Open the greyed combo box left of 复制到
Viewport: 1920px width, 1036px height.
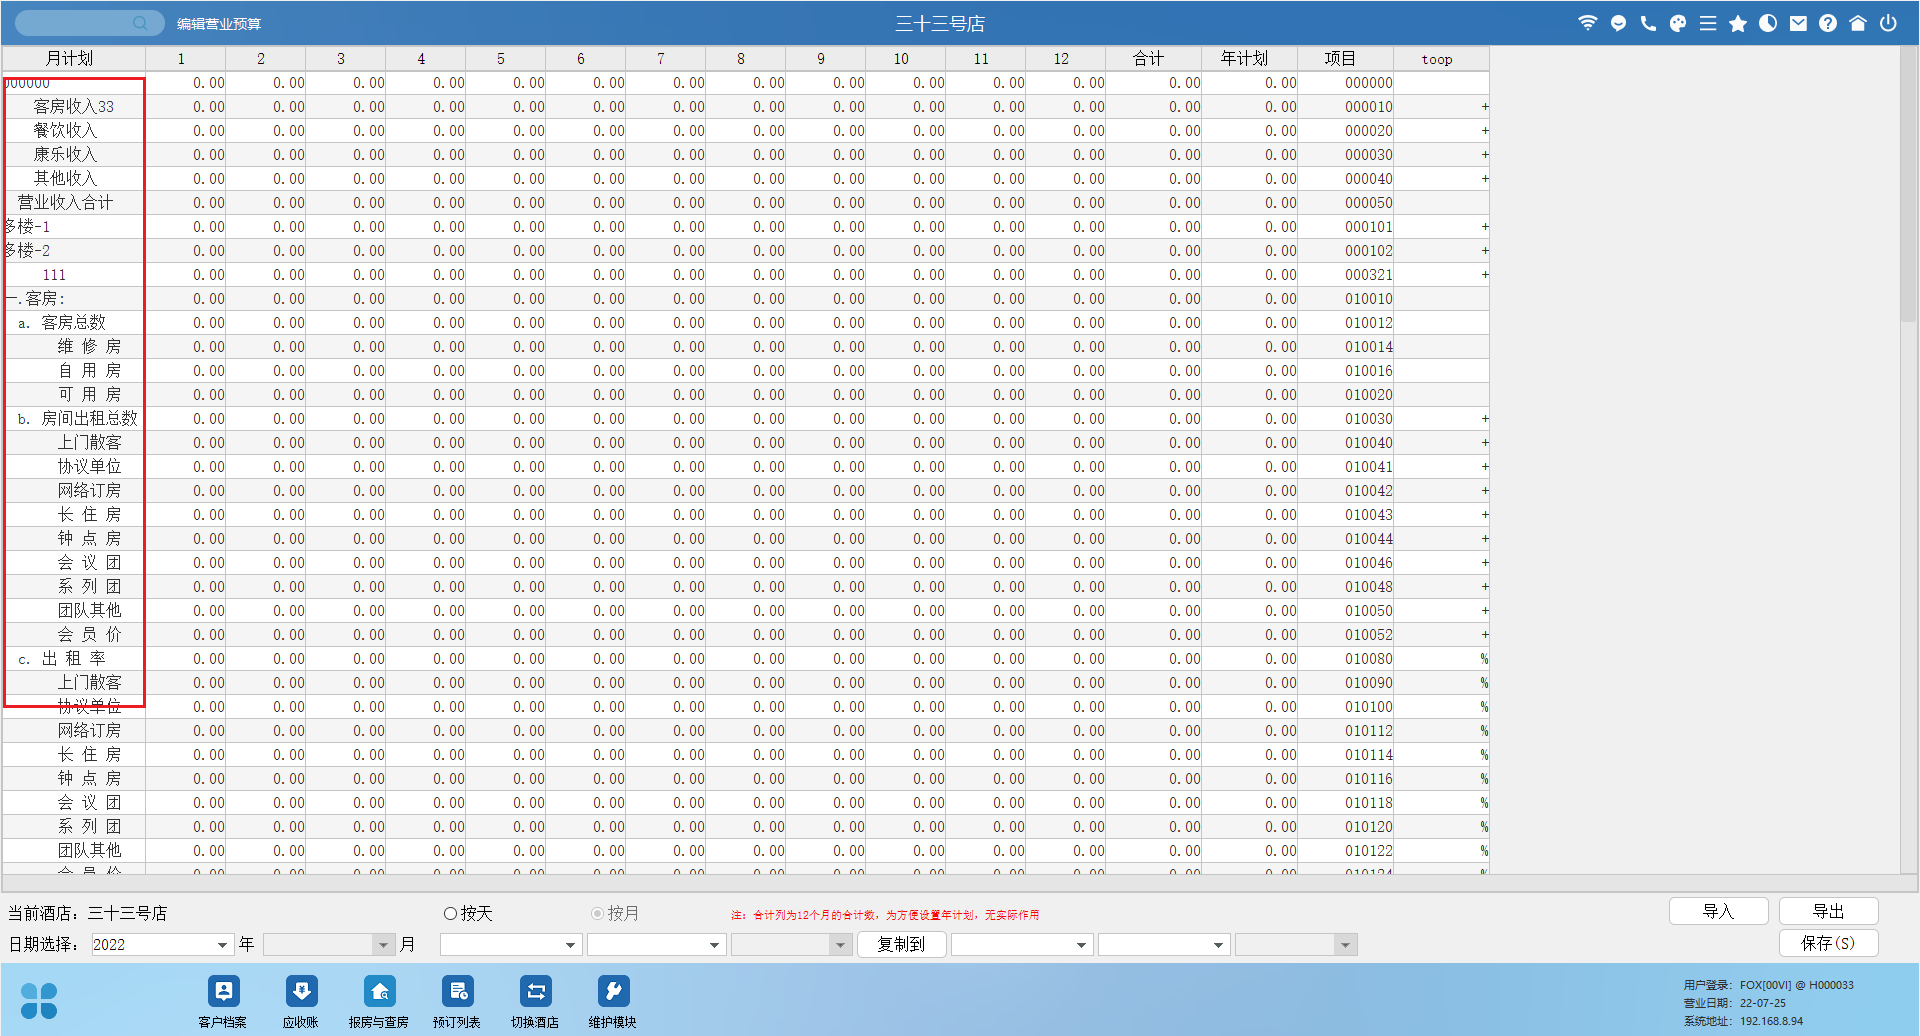point(791,945)
